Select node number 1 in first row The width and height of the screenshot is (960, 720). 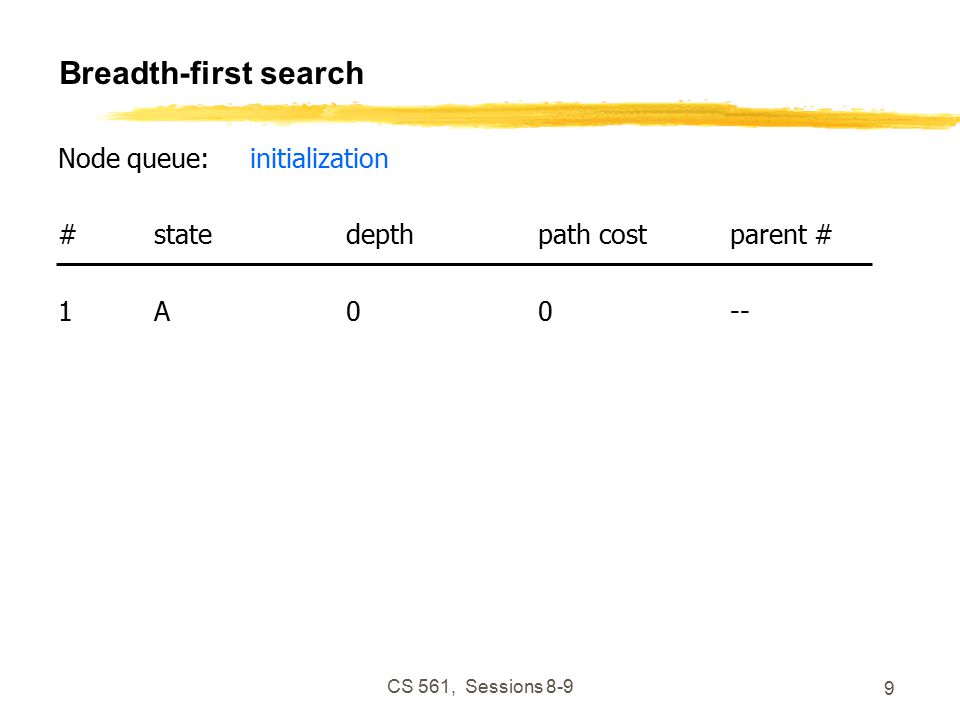(66, 312)
